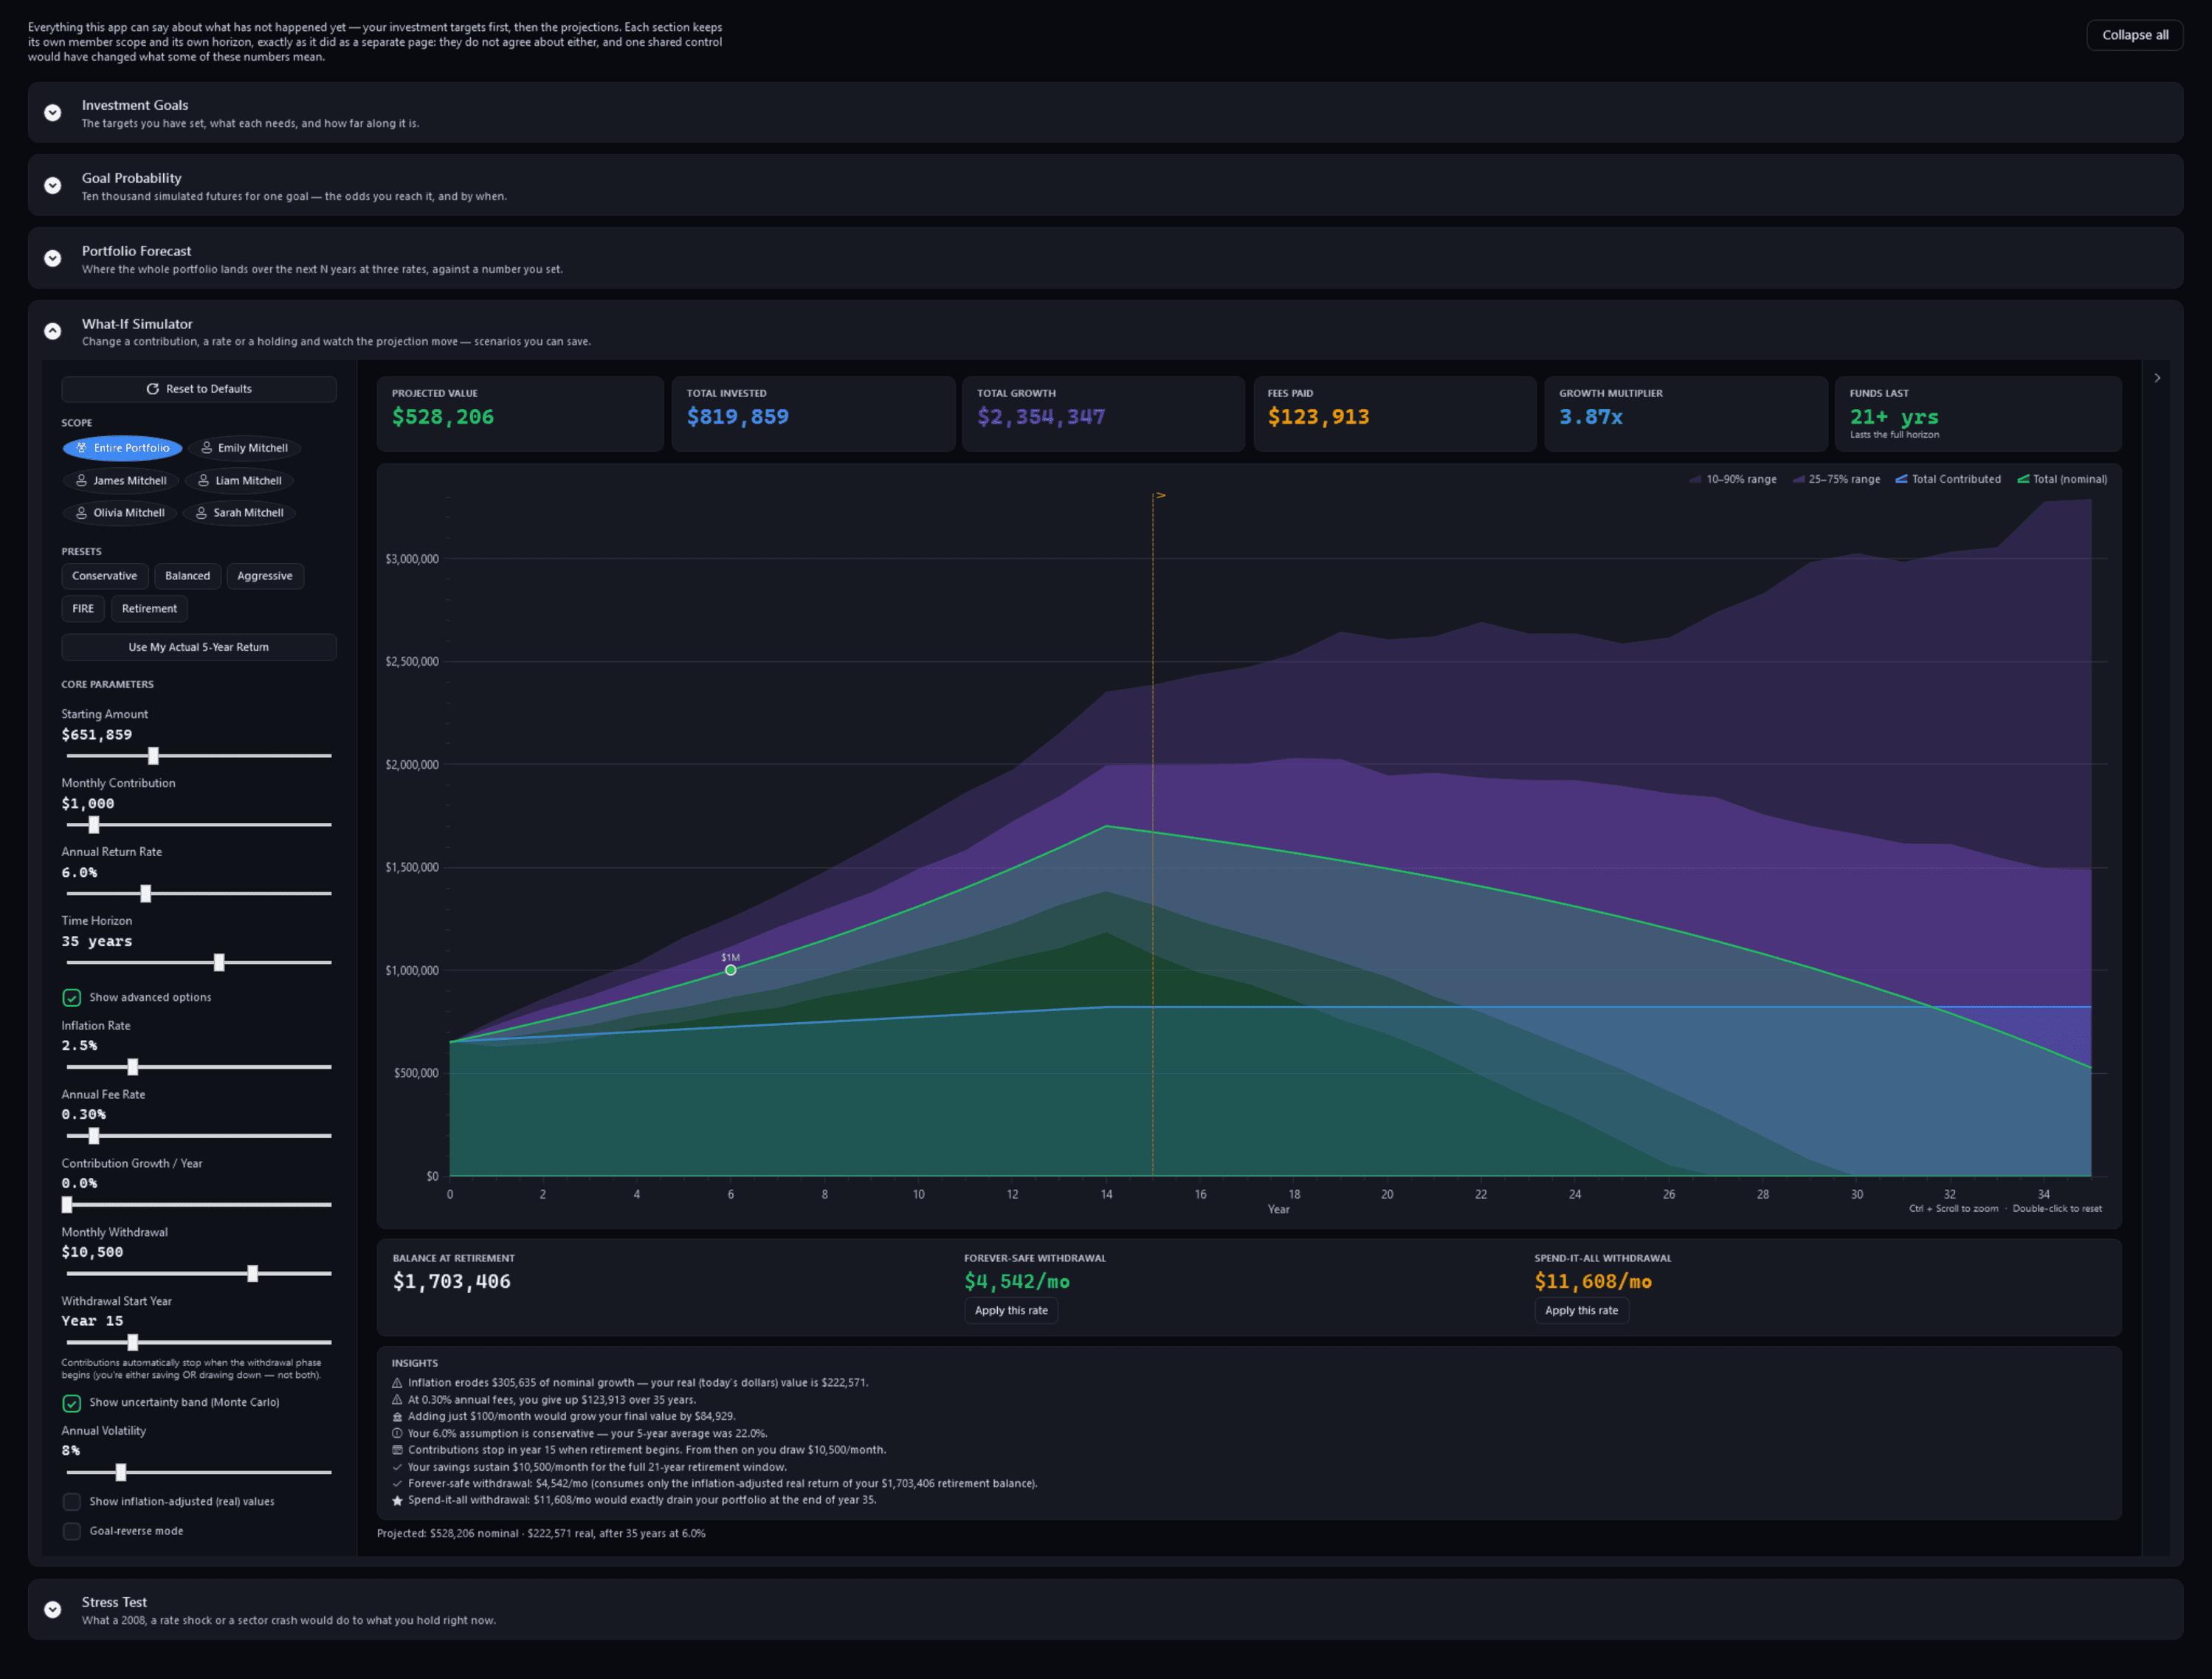Click warning icon beside annual fees insight
The image size is (2212, 1679).
pyautogui.click(x=397, y=1401)
